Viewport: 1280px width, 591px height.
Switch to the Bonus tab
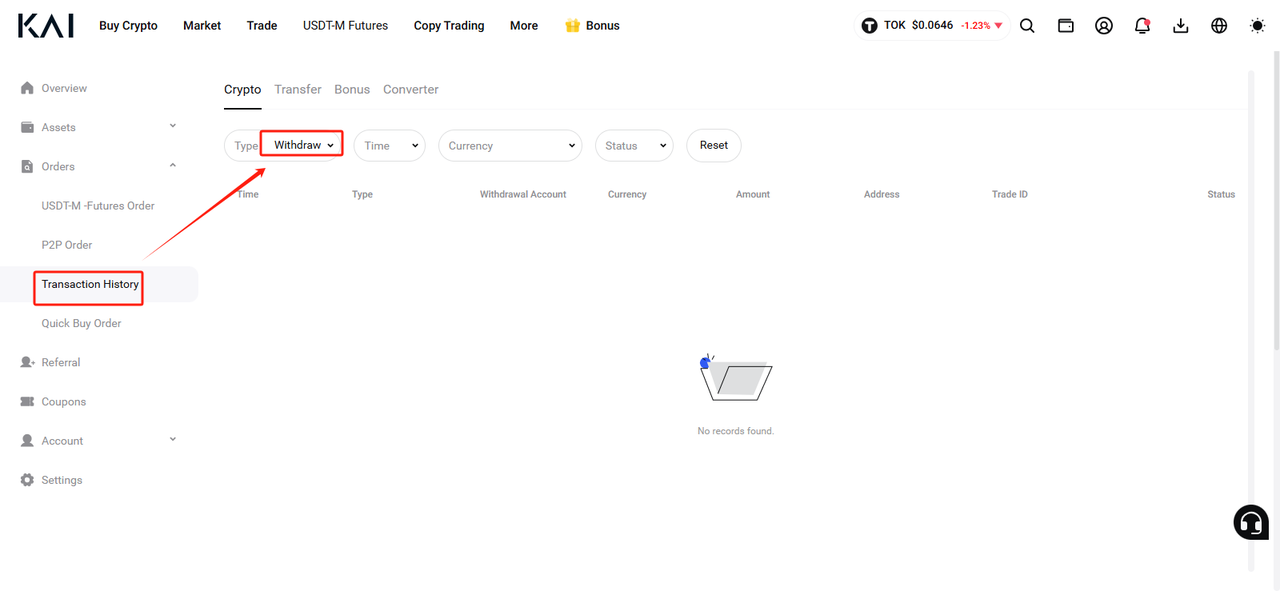click(x=352, y=89)
